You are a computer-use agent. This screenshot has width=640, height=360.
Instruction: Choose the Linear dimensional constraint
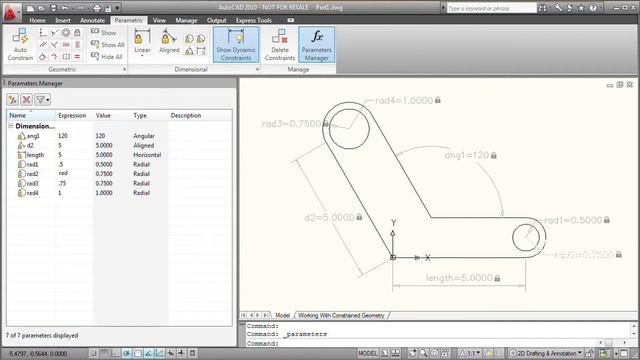point(142,40)
